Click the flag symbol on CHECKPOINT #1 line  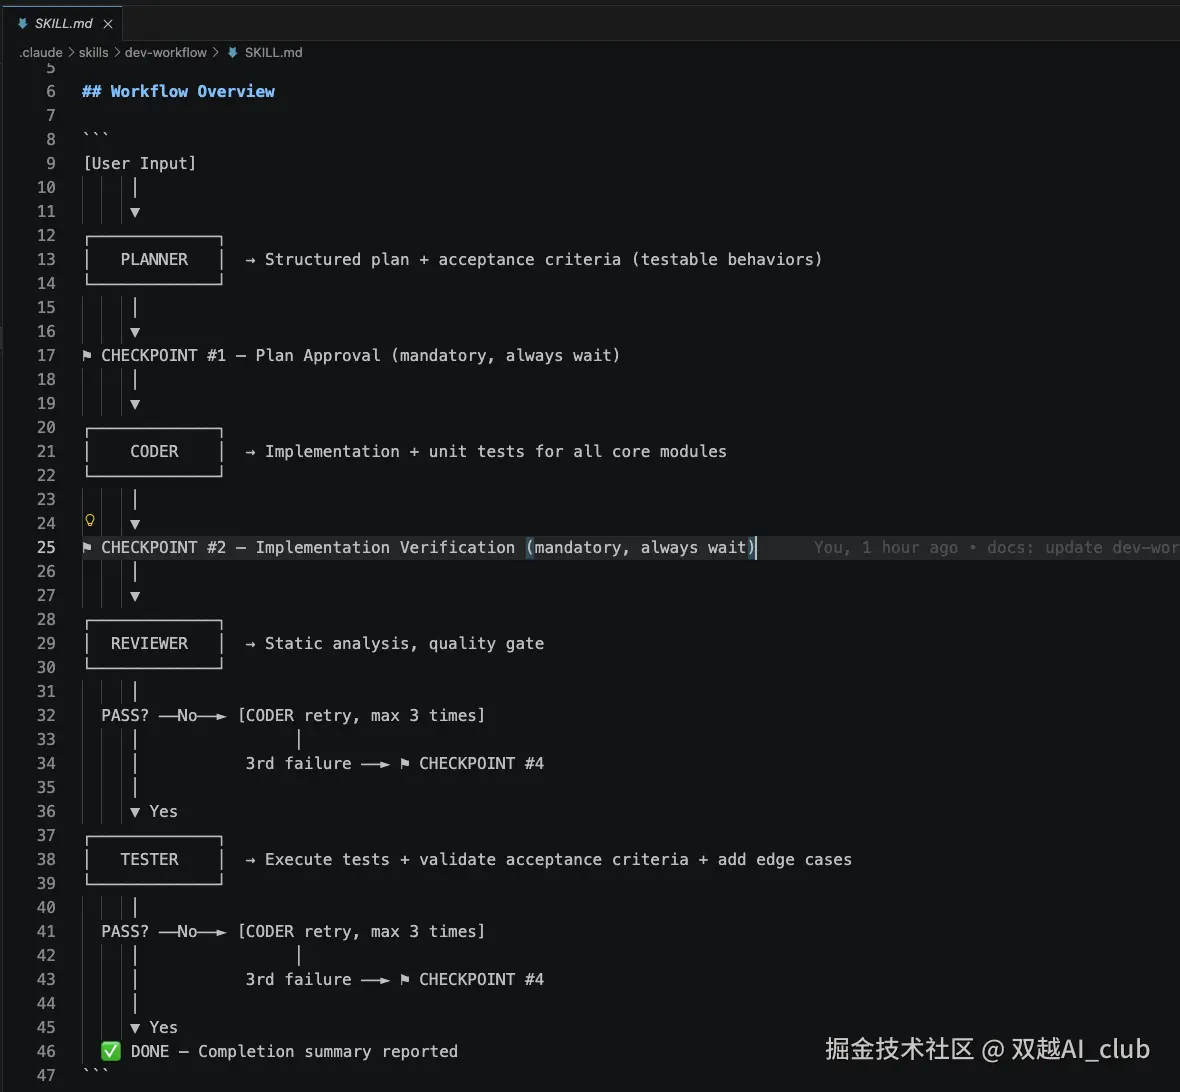point(87,355)
